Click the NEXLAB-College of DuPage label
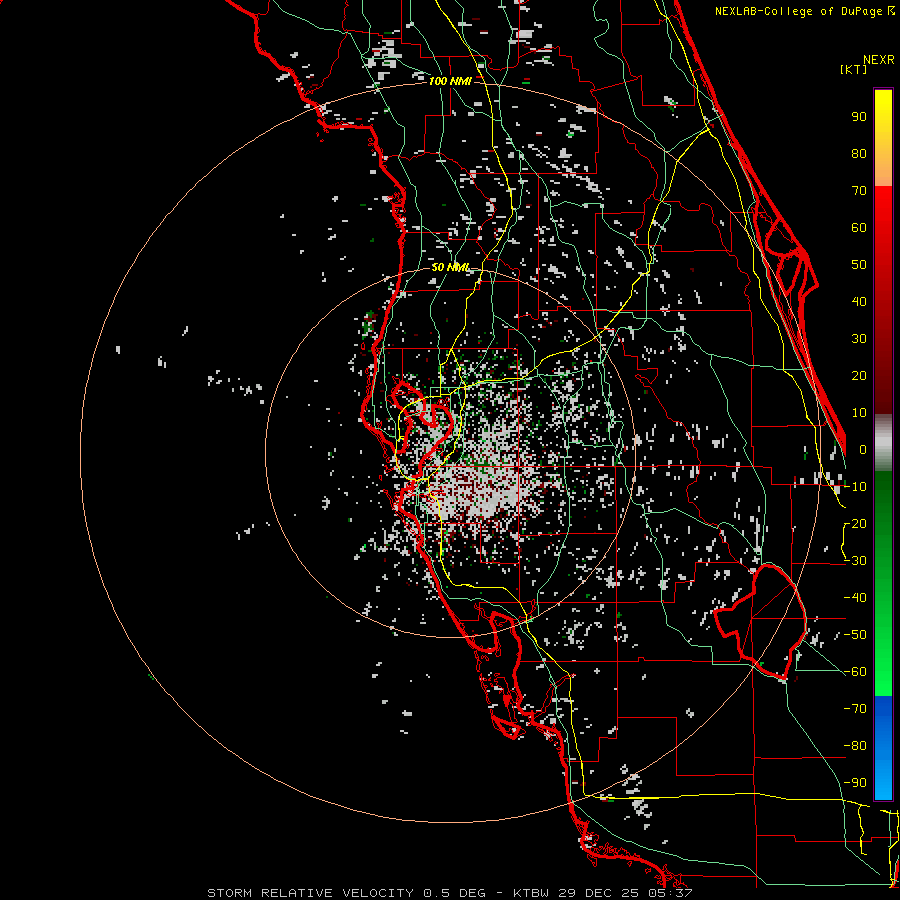This screenshot has width=900, height=900. 800,11
